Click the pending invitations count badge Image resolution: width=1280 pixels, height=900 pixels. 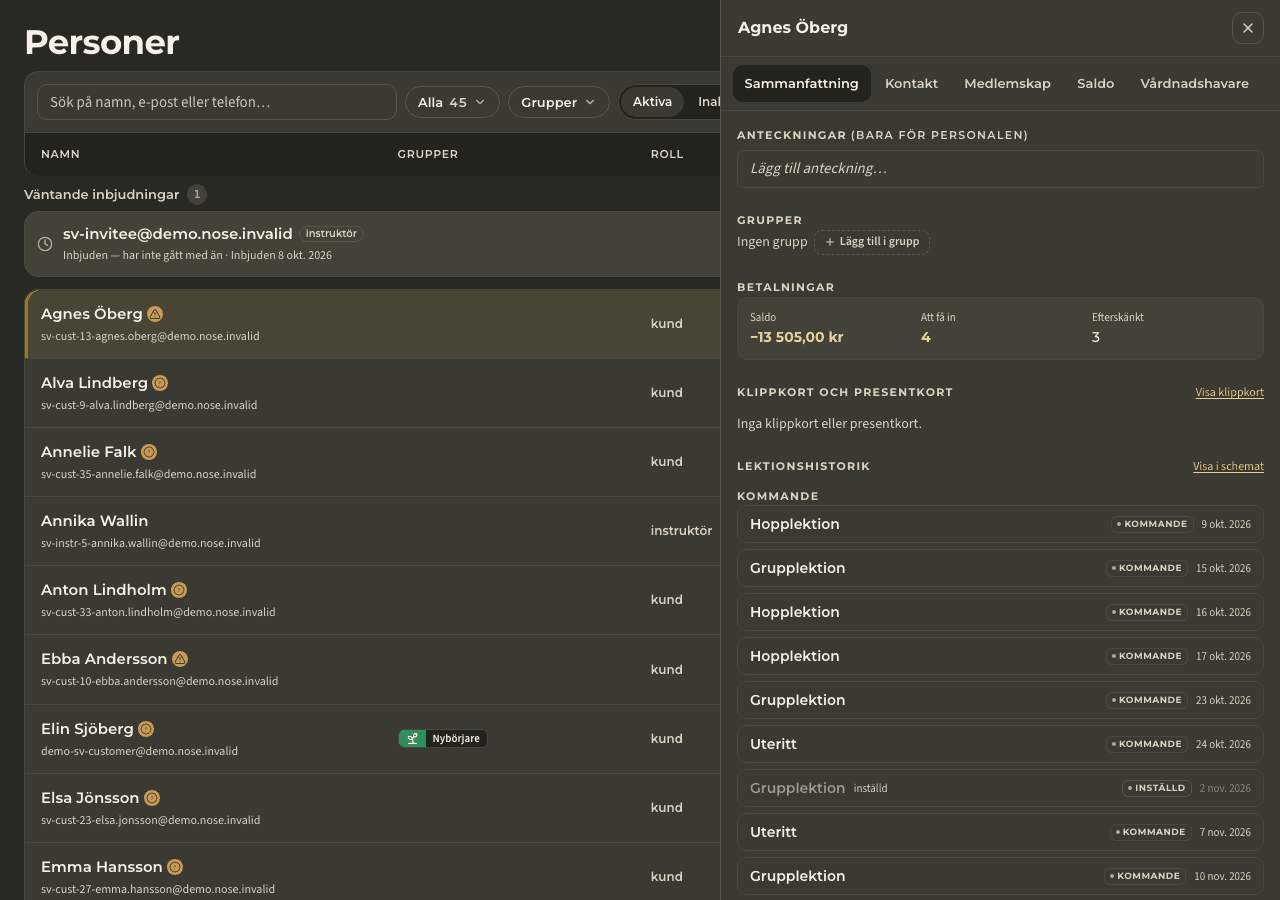(x=197, y=195)
